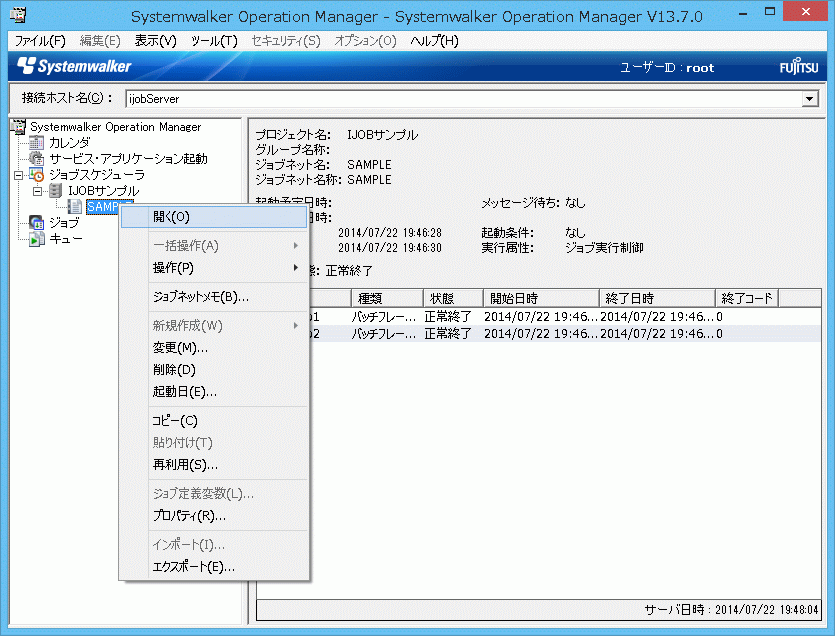Choose 変更(M)... in the context menu

(214, 348)
